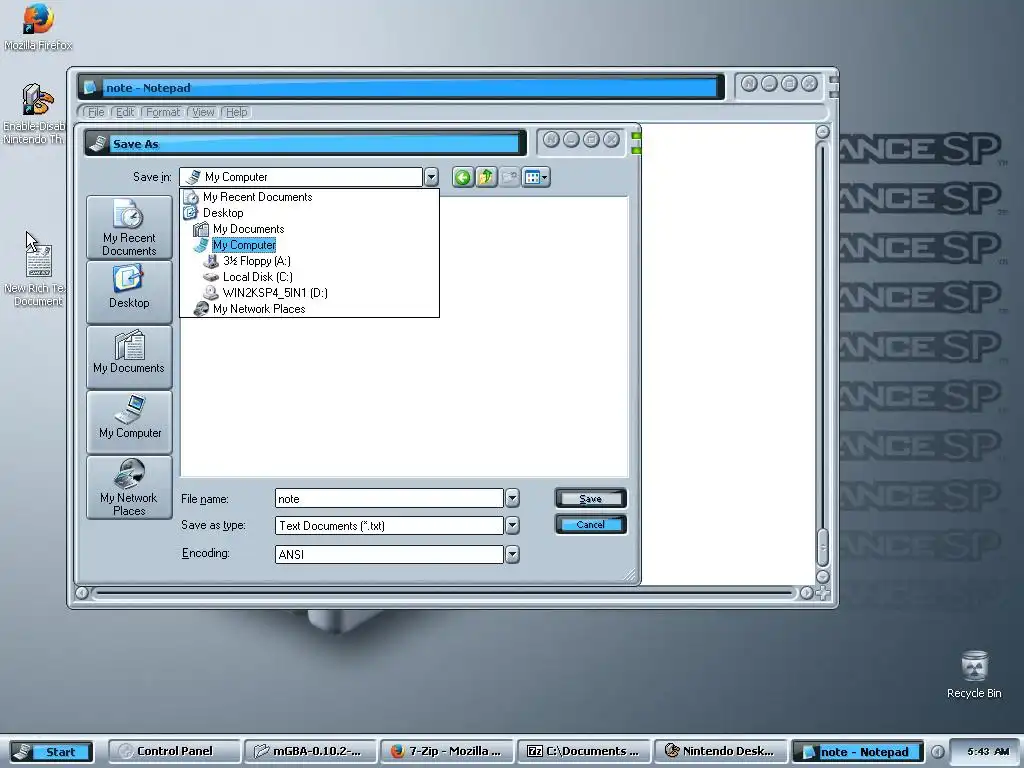
Task: Click the Cancel button
Action: click(590, 524)
